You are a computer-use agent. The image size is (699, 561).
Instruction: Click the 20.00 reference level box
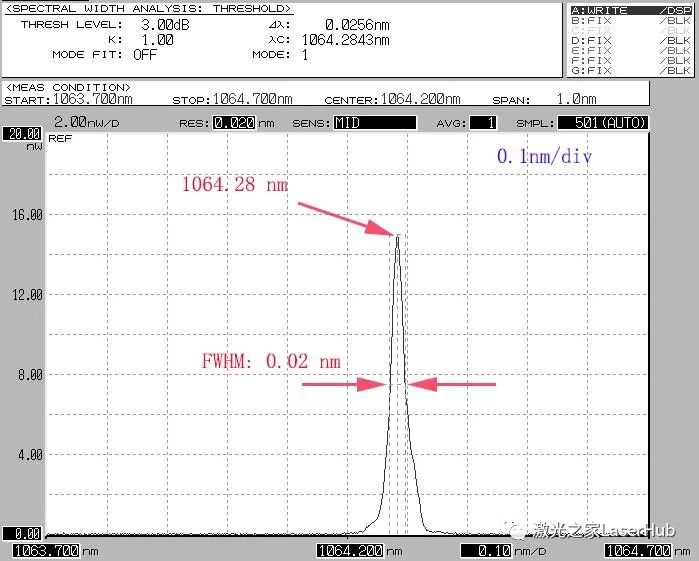[21, 133]
